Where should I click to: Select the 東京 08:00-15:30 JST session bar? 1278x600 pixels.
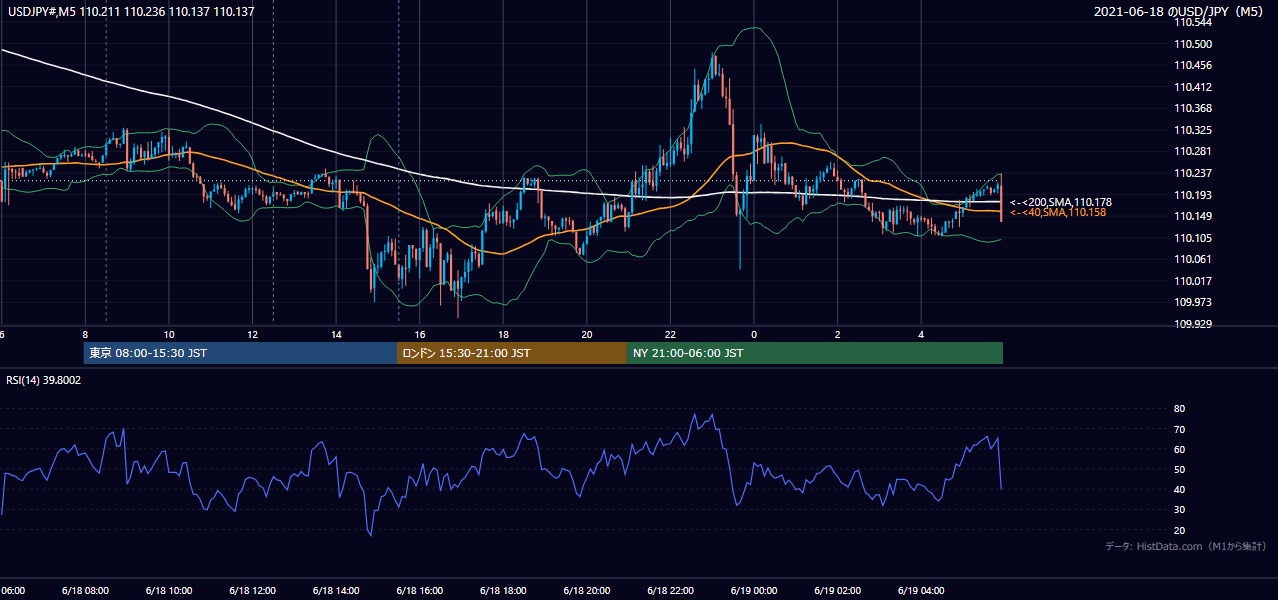(x=240, y=353)
